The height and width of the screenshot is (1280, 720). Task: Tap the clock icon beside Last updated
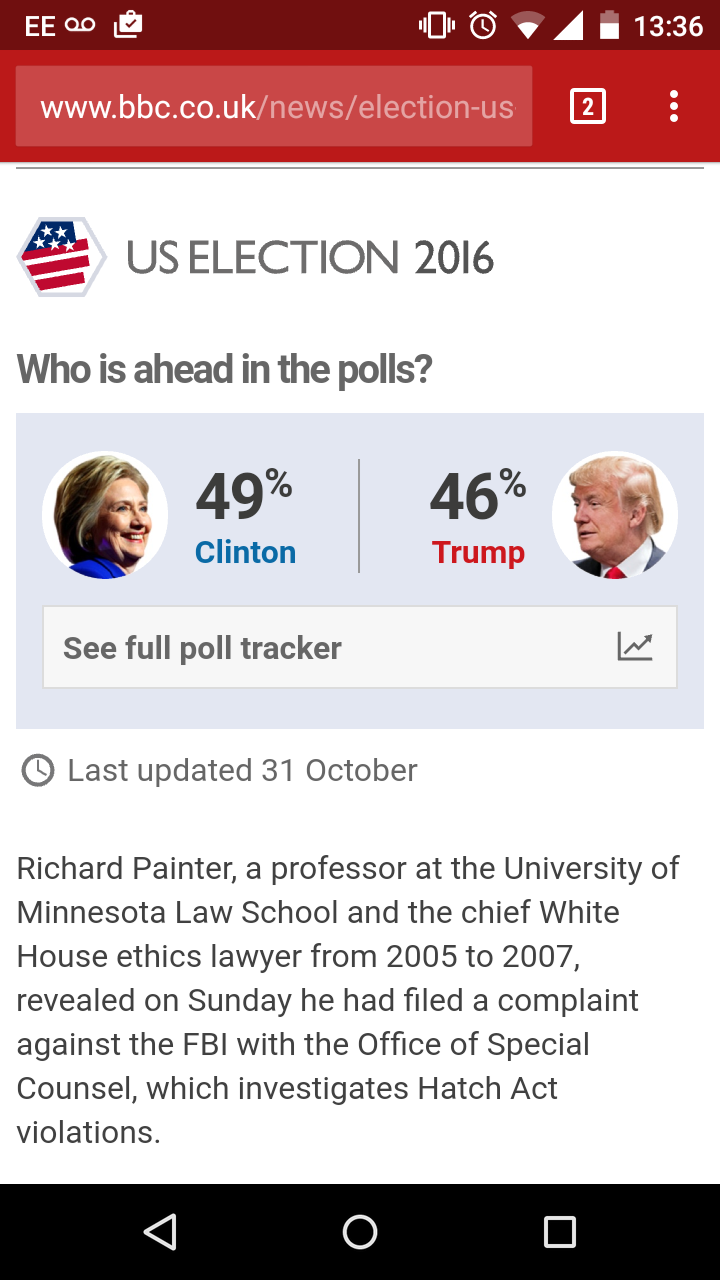click(38, 771)
